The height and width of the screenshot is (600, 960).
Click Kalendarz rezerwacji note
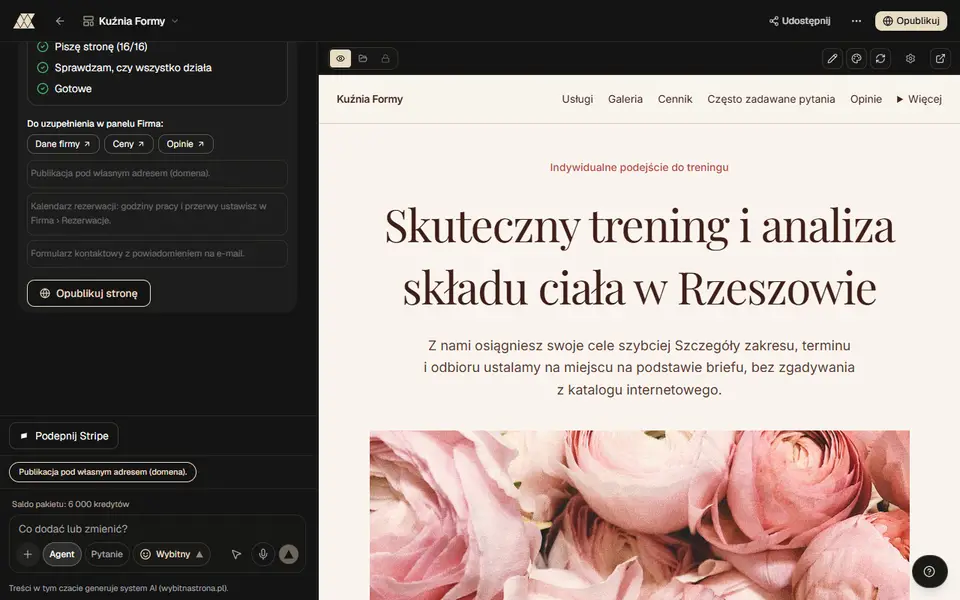coord(157,213)
